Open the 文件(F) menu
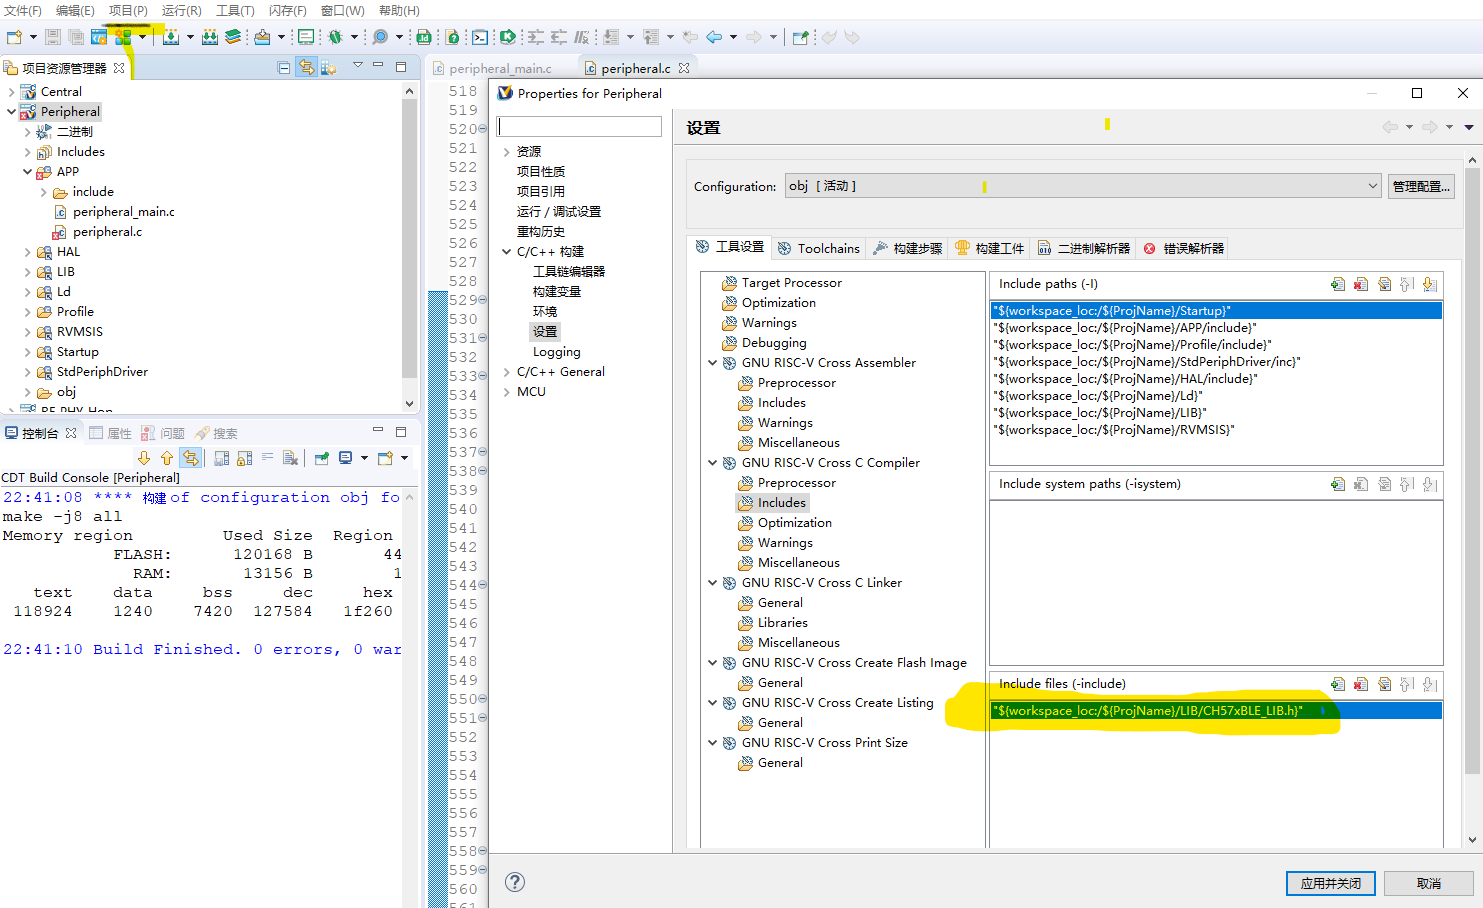The width and height of the screenshot is (1483, 908). [23, 10]
